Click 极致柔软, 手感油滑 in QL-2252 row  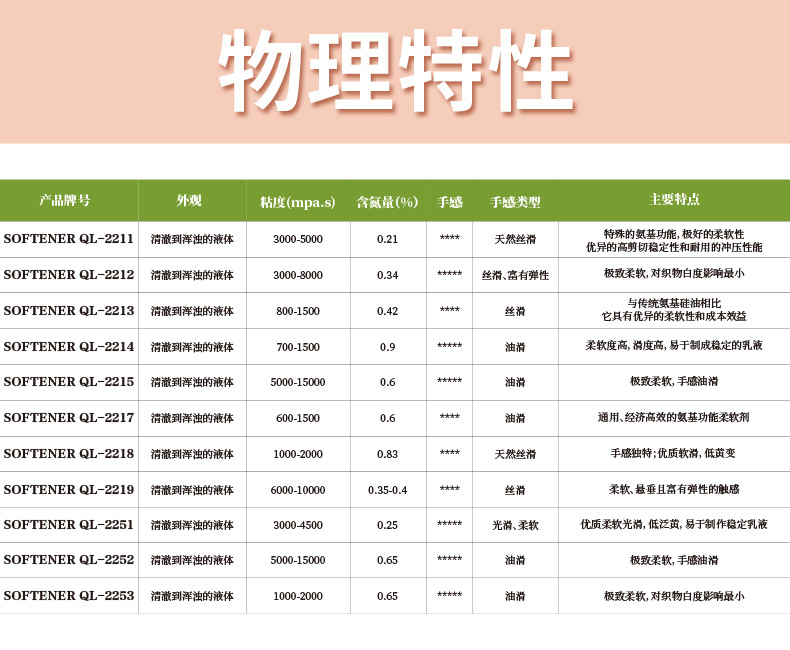674,560
